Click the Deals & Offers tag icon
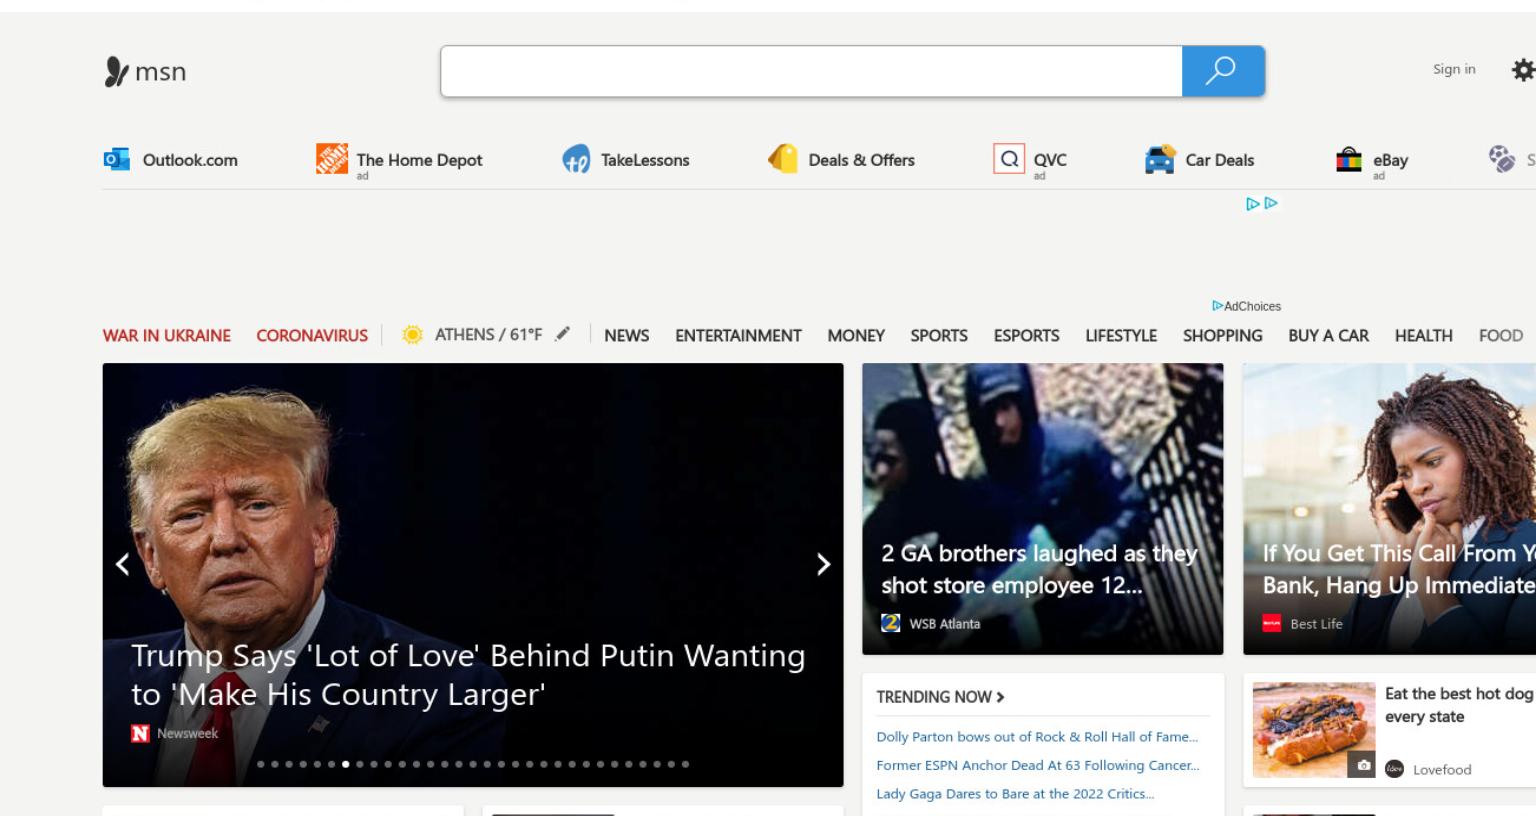Image resolution: width=1536 pixels, height=816 pixels. coord(783,158)
